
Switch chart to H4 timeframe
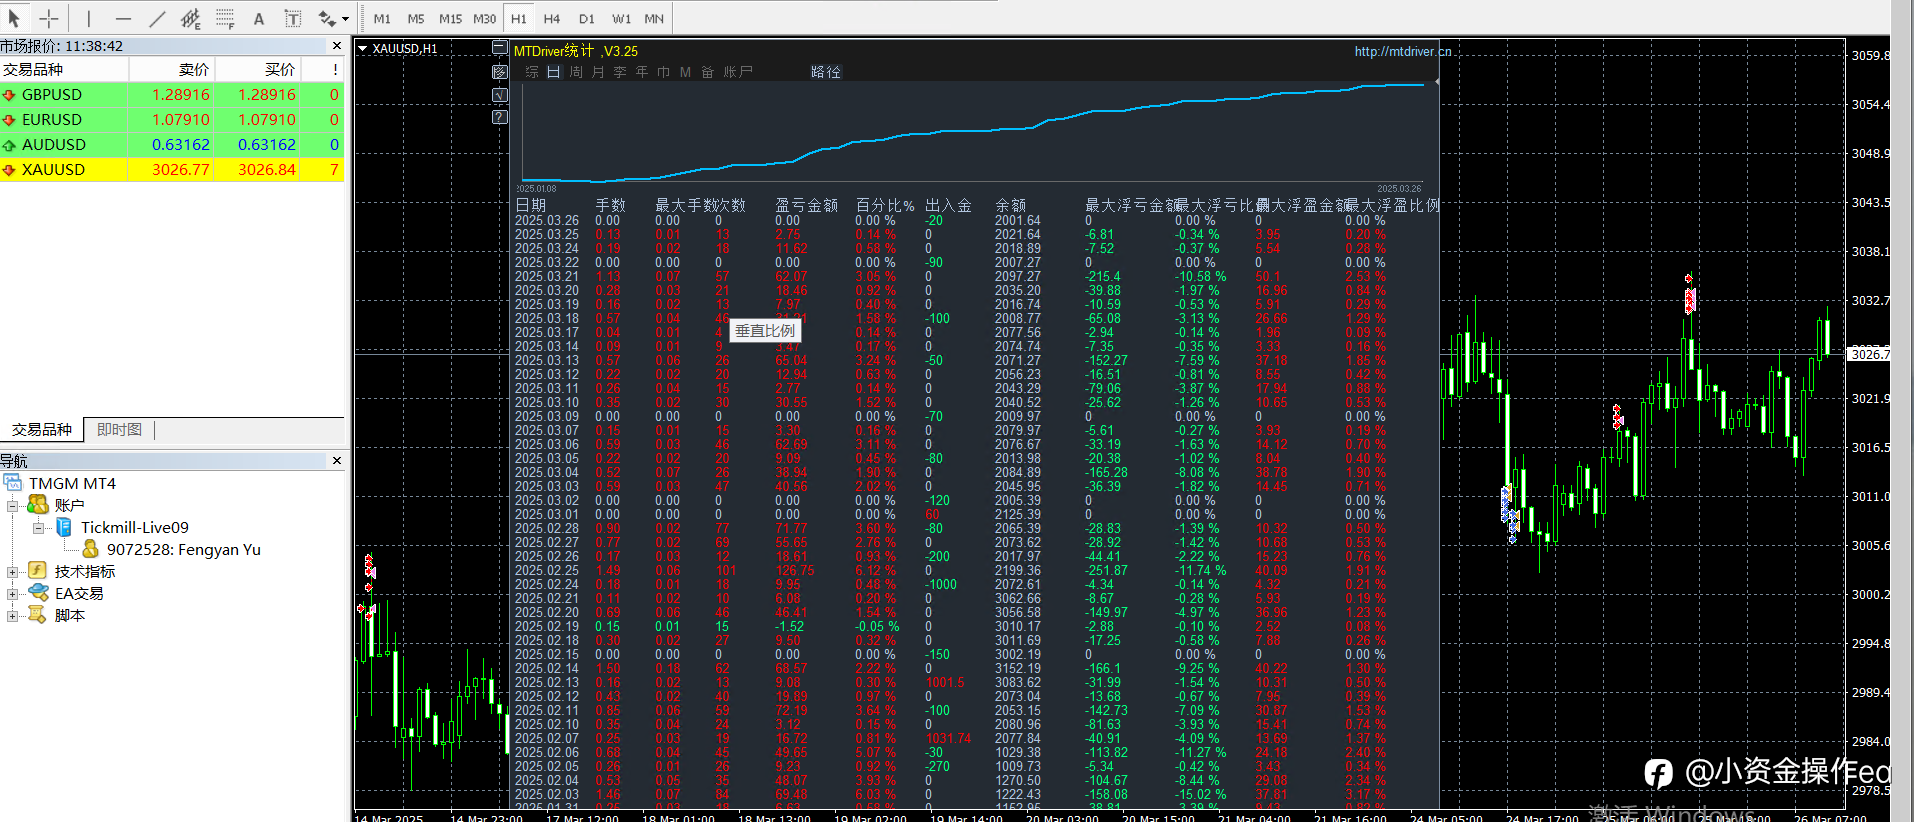click(x=552, y=18)
